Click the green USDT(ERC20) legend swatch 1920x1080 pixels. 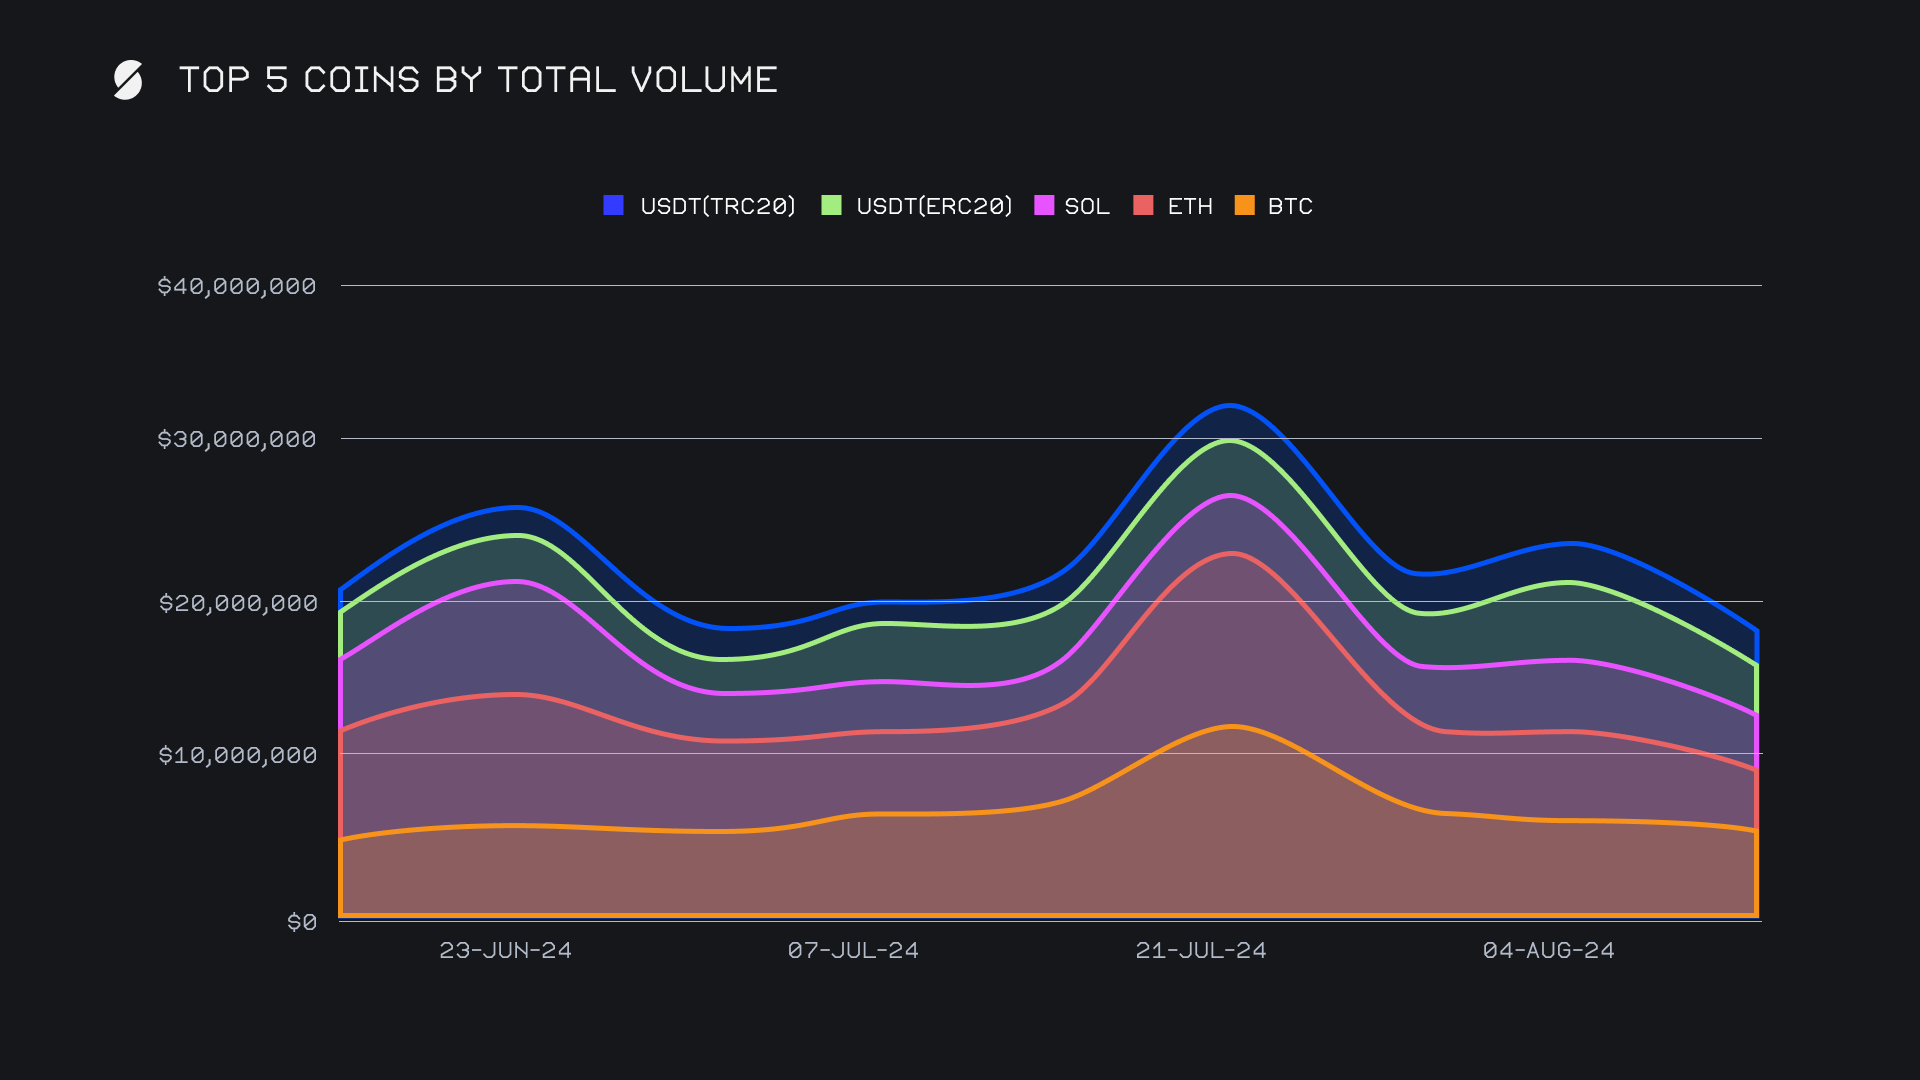[x=831, y=205]
